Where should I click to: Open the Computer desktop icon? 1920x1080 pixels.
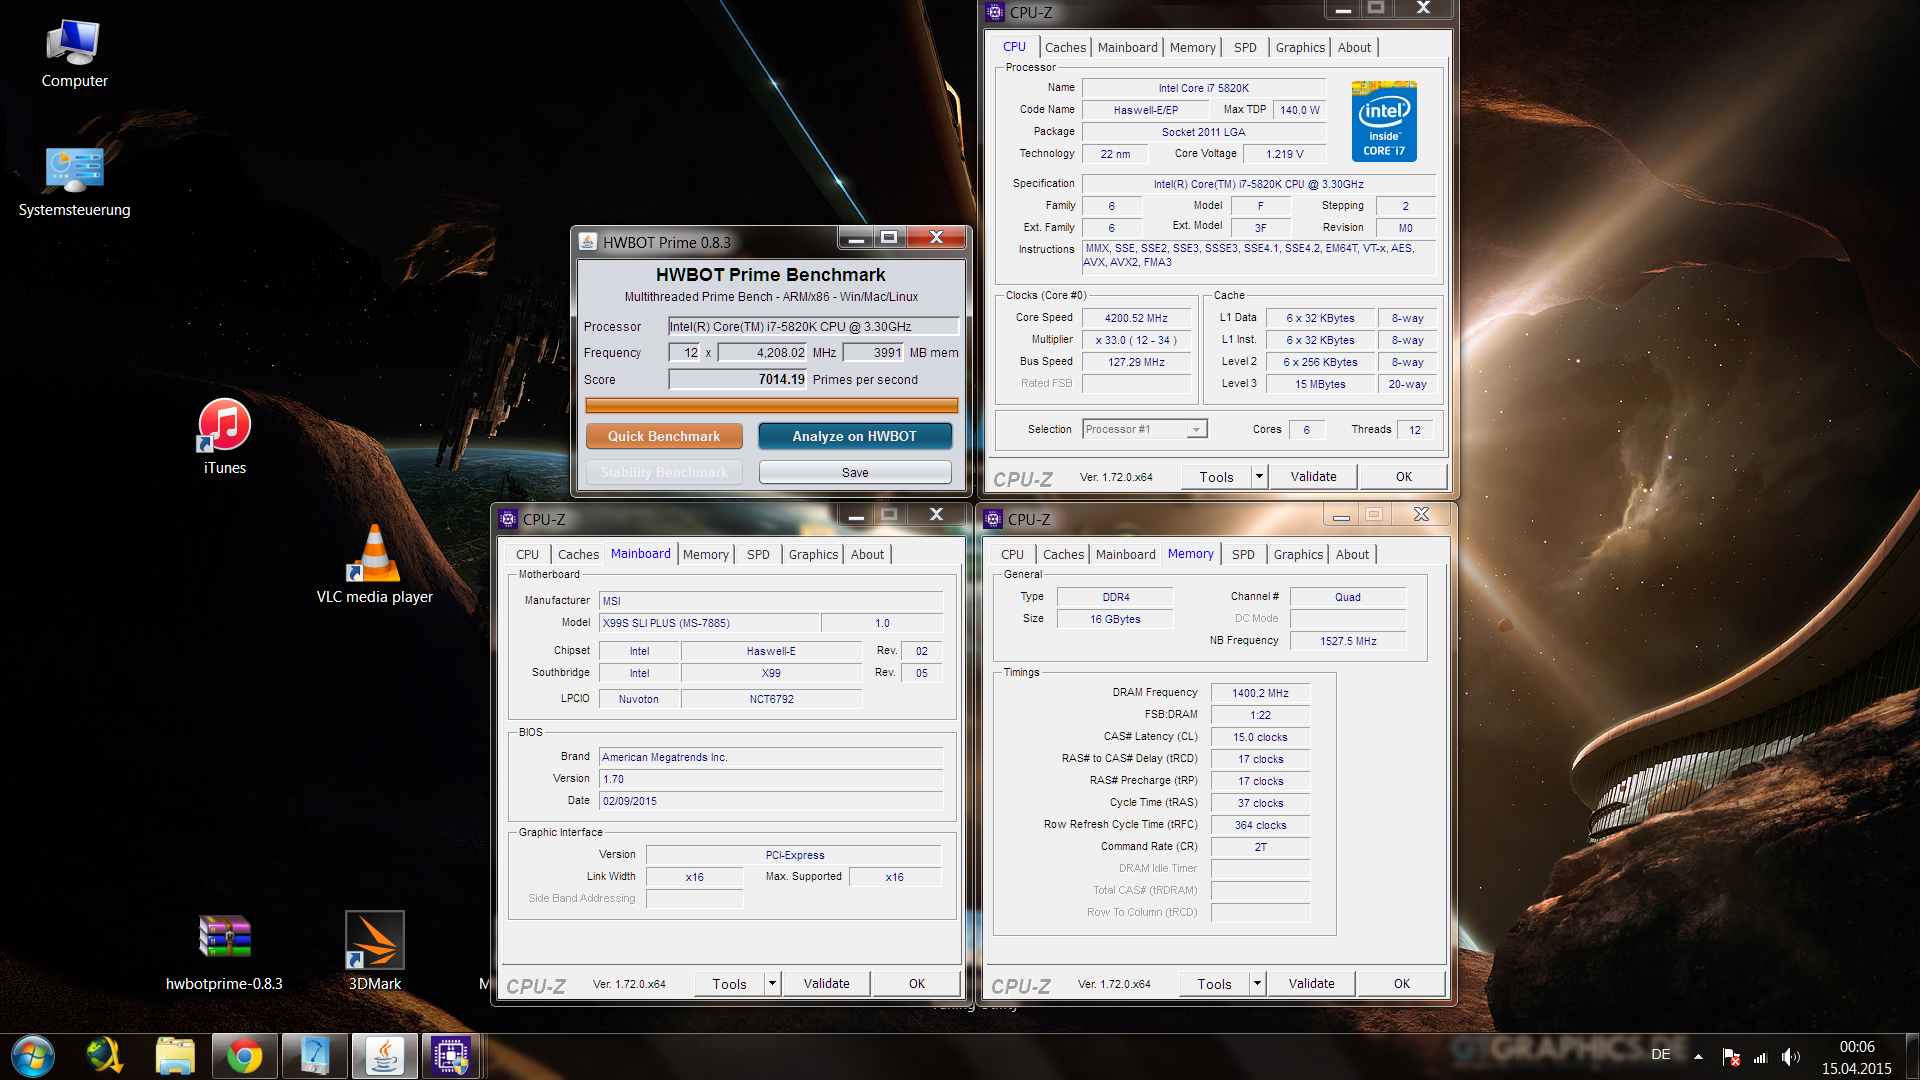[74, 55]
